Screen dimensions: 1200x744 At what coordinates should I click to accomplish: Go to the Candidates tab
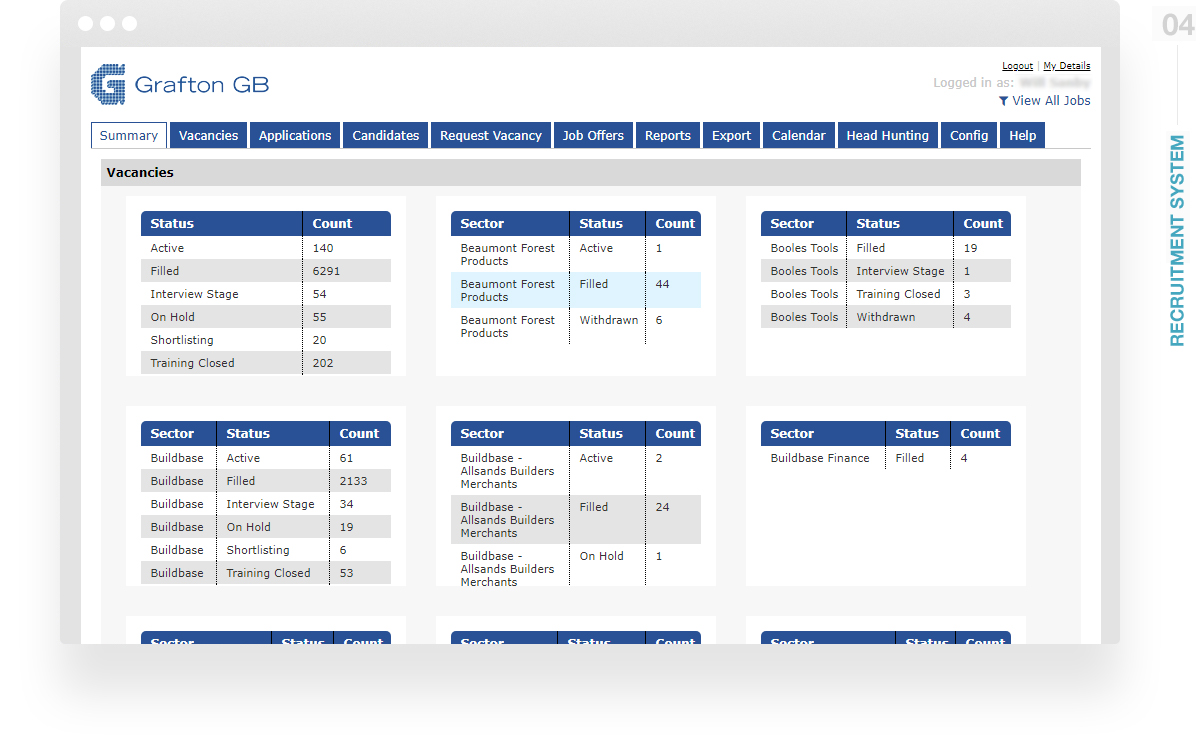386,136
